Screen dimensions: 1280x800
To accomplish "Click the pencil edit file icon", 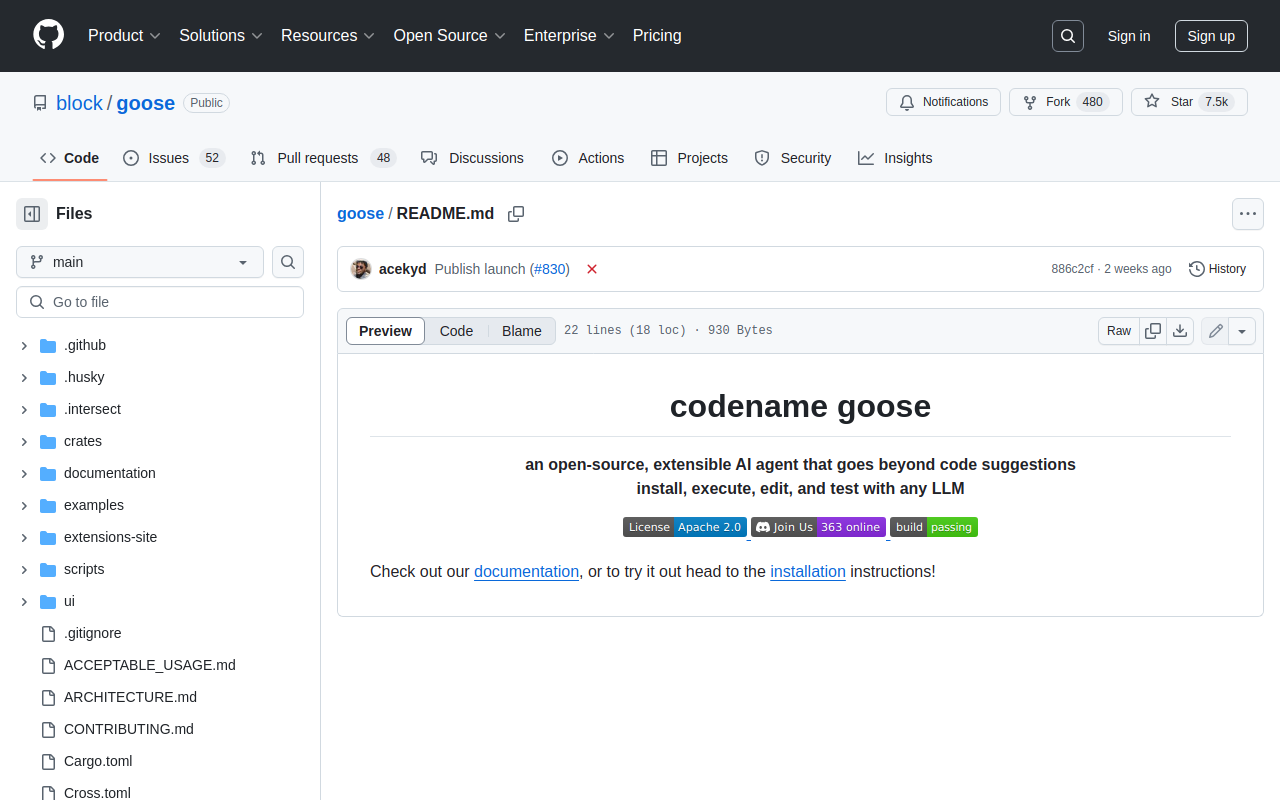I will point(1215,331).
